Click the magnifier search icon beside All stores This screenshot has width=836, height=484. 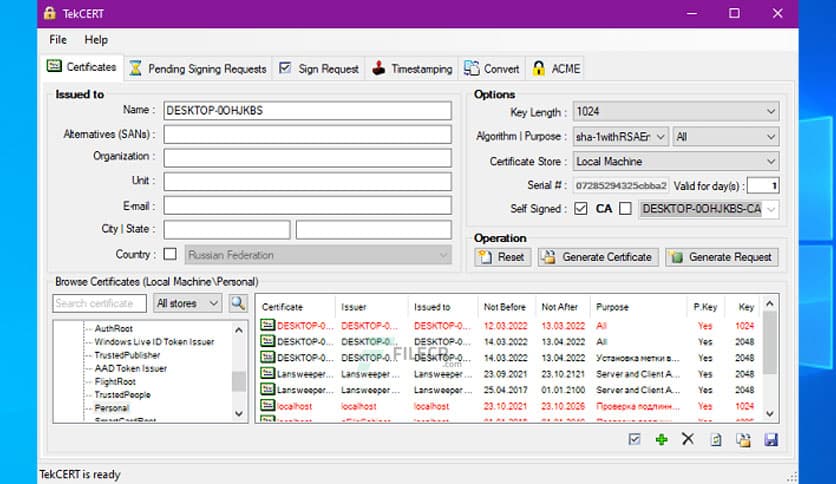pyautogui.click(x=238, y=303)
